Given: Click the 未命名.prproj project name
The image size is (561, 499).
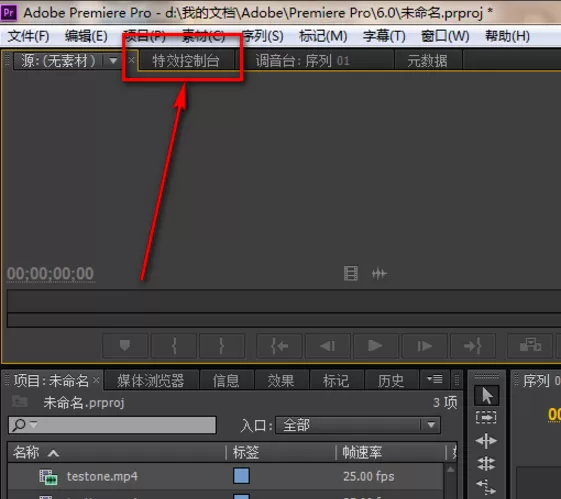Looking at the screenshot, I should [x=84, y=403].
